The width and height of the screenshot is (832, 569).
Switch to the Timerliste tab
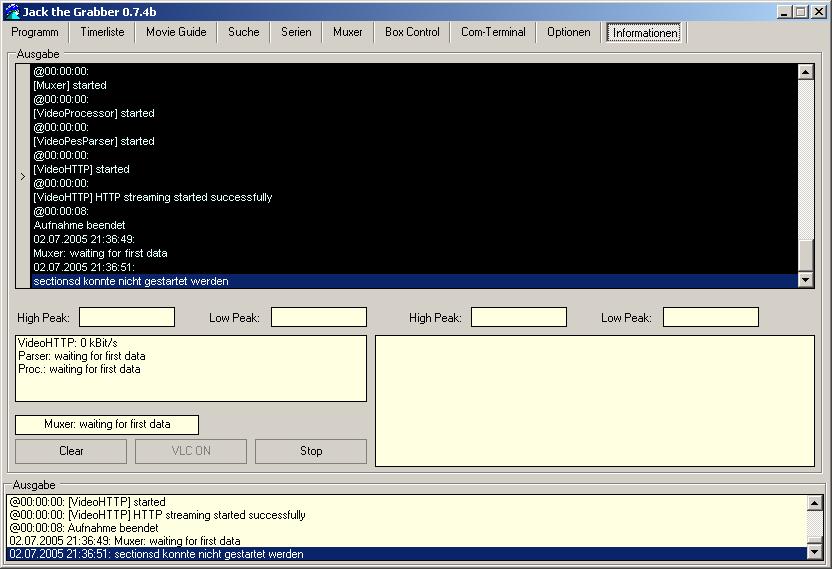click(x=102, y=32)
